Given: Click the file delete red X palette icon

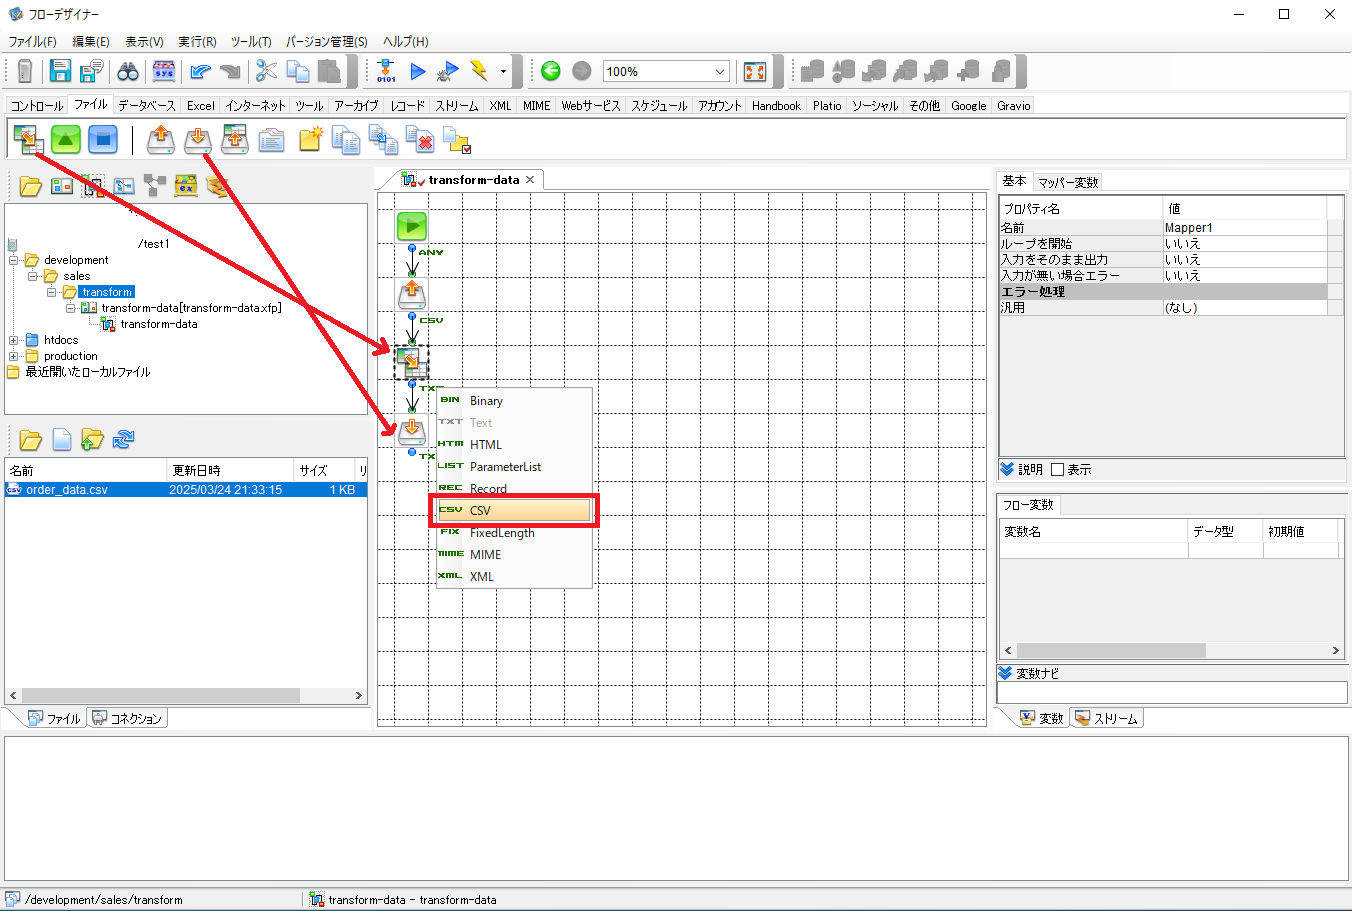Looking at the screenshot, I should pyautogui.click(x=420, y=139).
